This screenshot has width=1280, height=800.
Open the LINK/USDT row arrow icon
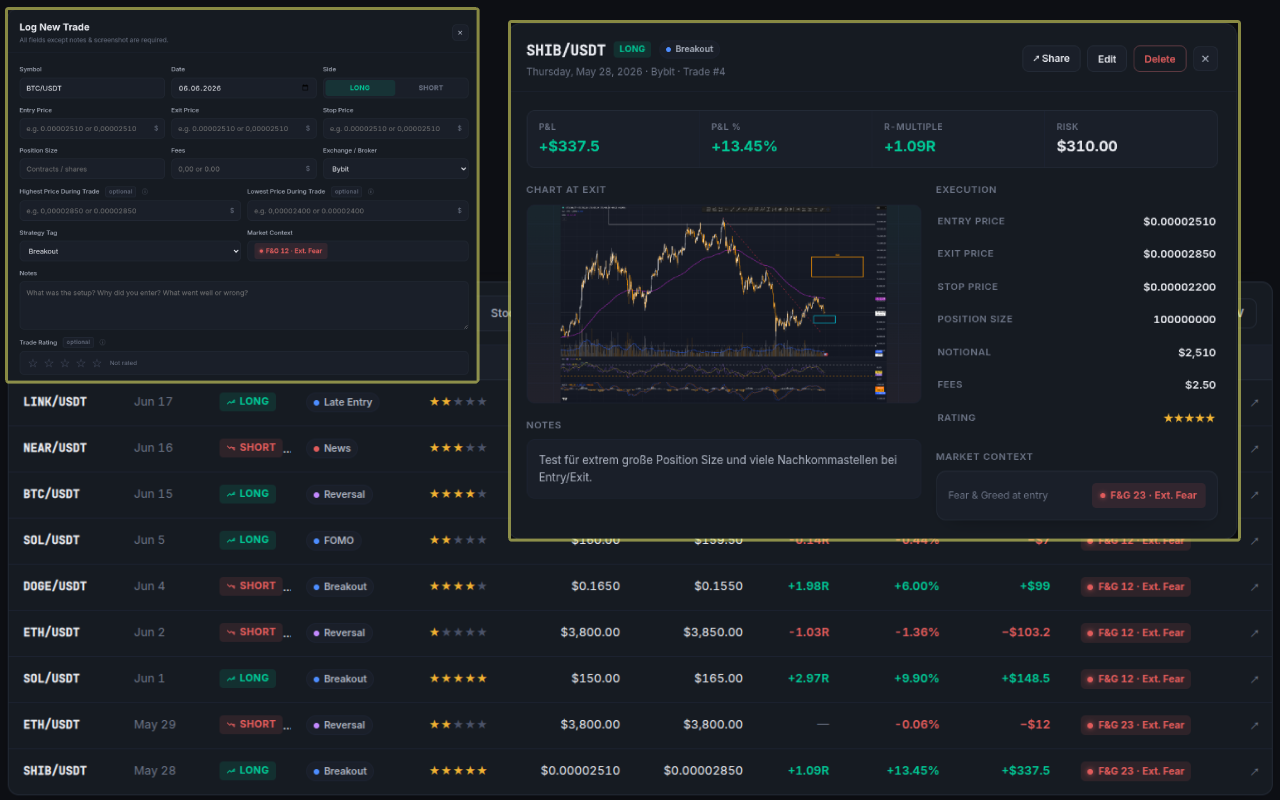pos(1254,403)
